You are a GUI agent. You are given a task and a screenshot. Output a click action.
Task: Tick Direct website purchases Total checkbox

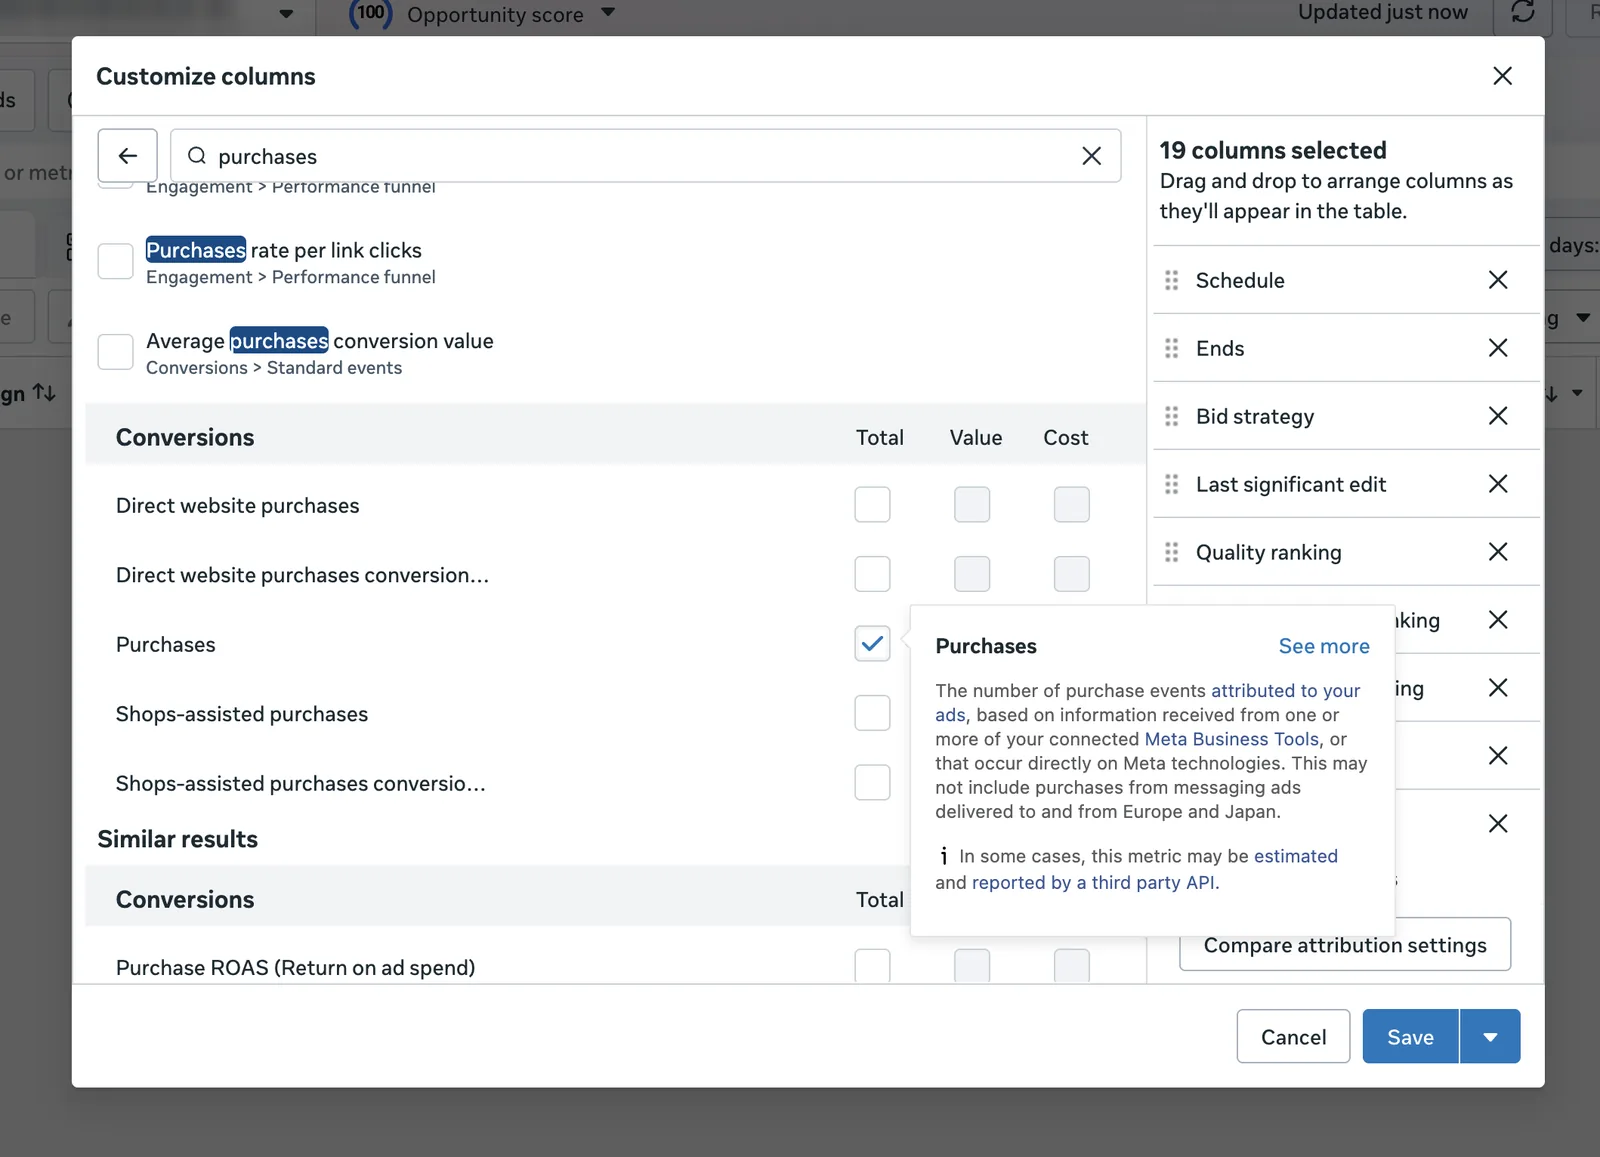click(x=872, y=505)
